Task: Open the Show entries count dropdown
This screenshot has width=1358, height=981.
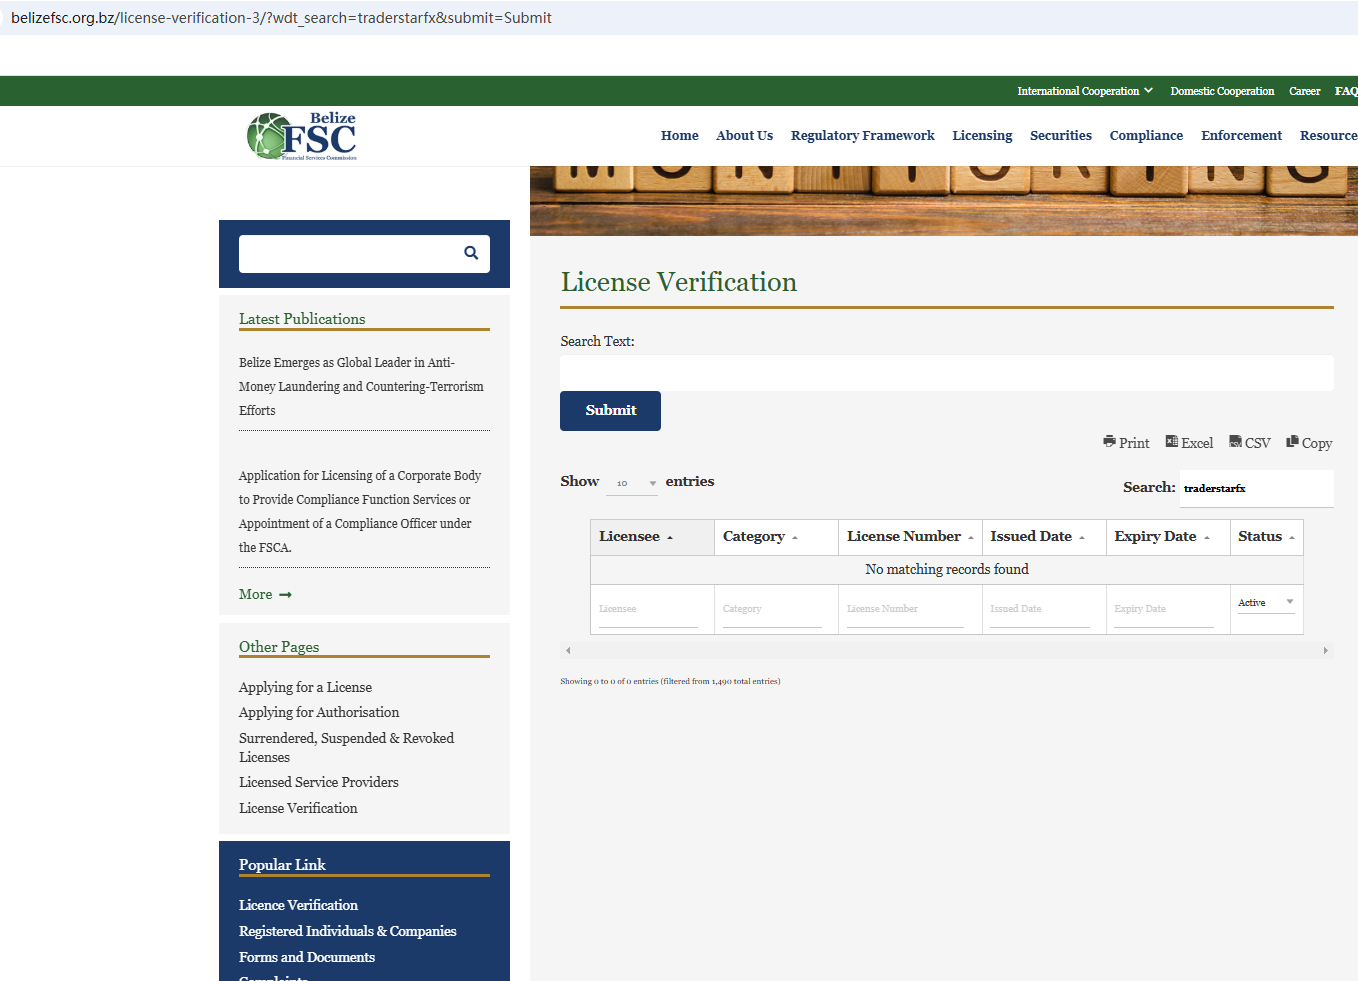Action: tap(632, 483)
